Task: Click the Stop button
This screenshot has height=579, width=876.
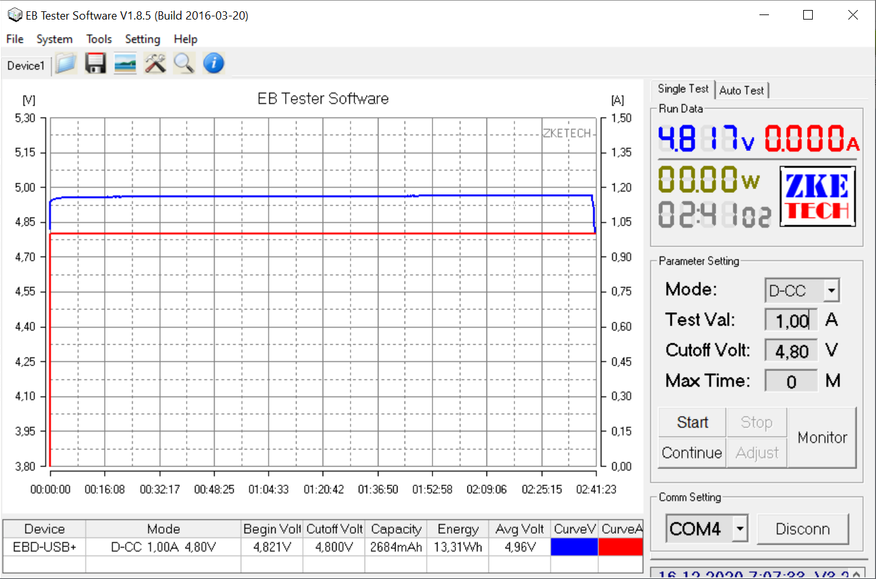Action: 756,422
